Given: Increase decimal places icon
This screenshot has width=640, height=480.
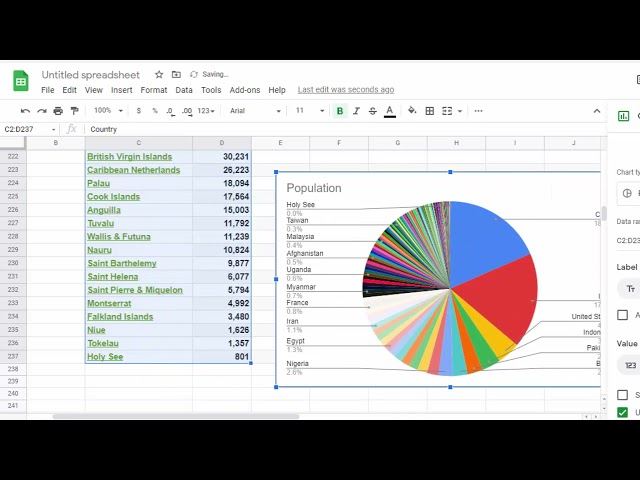Looking at the screenshot, I should tap(187, 111).
